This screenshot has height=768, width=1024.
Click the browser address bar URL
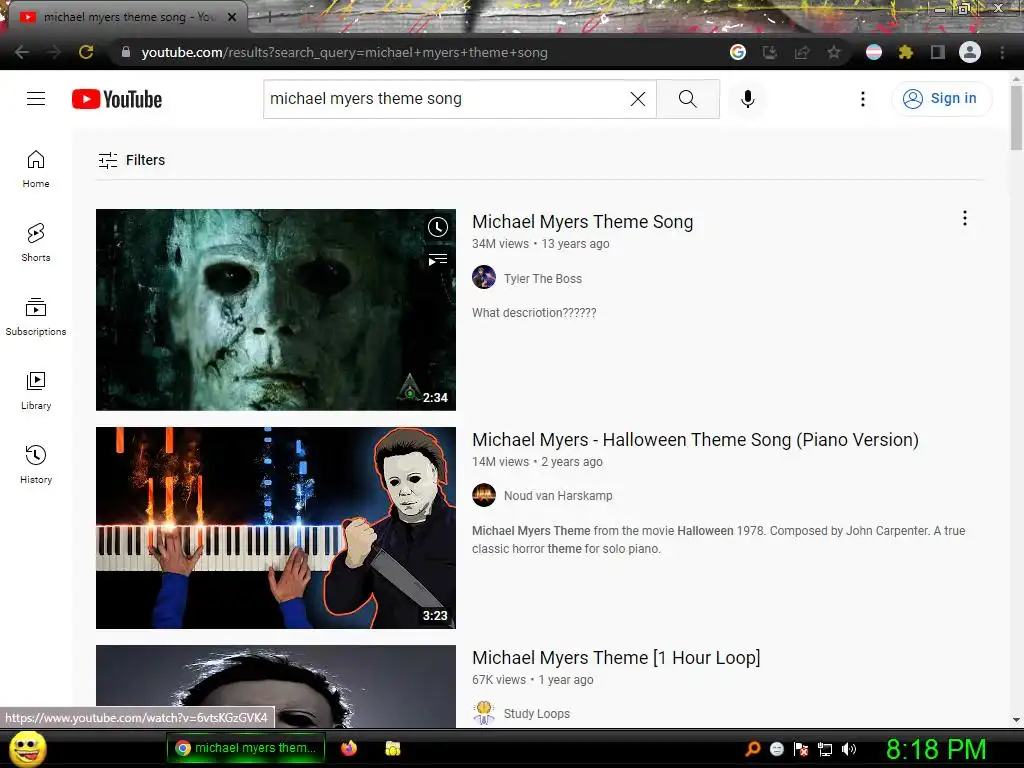pyautogui.click(x=344, y=52)
